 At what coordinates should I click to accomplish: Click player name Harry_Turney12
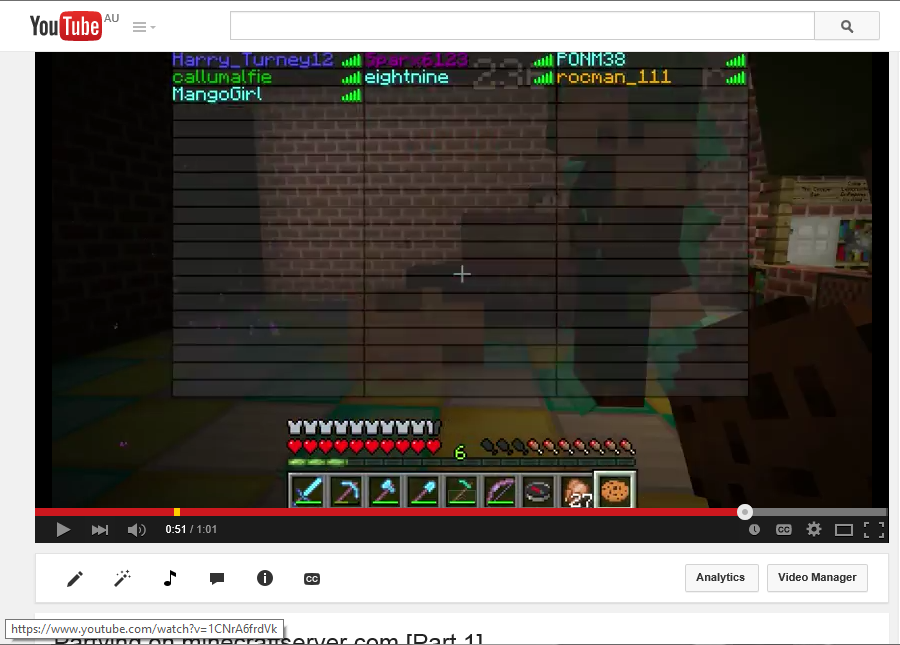[x=253, y=60]
